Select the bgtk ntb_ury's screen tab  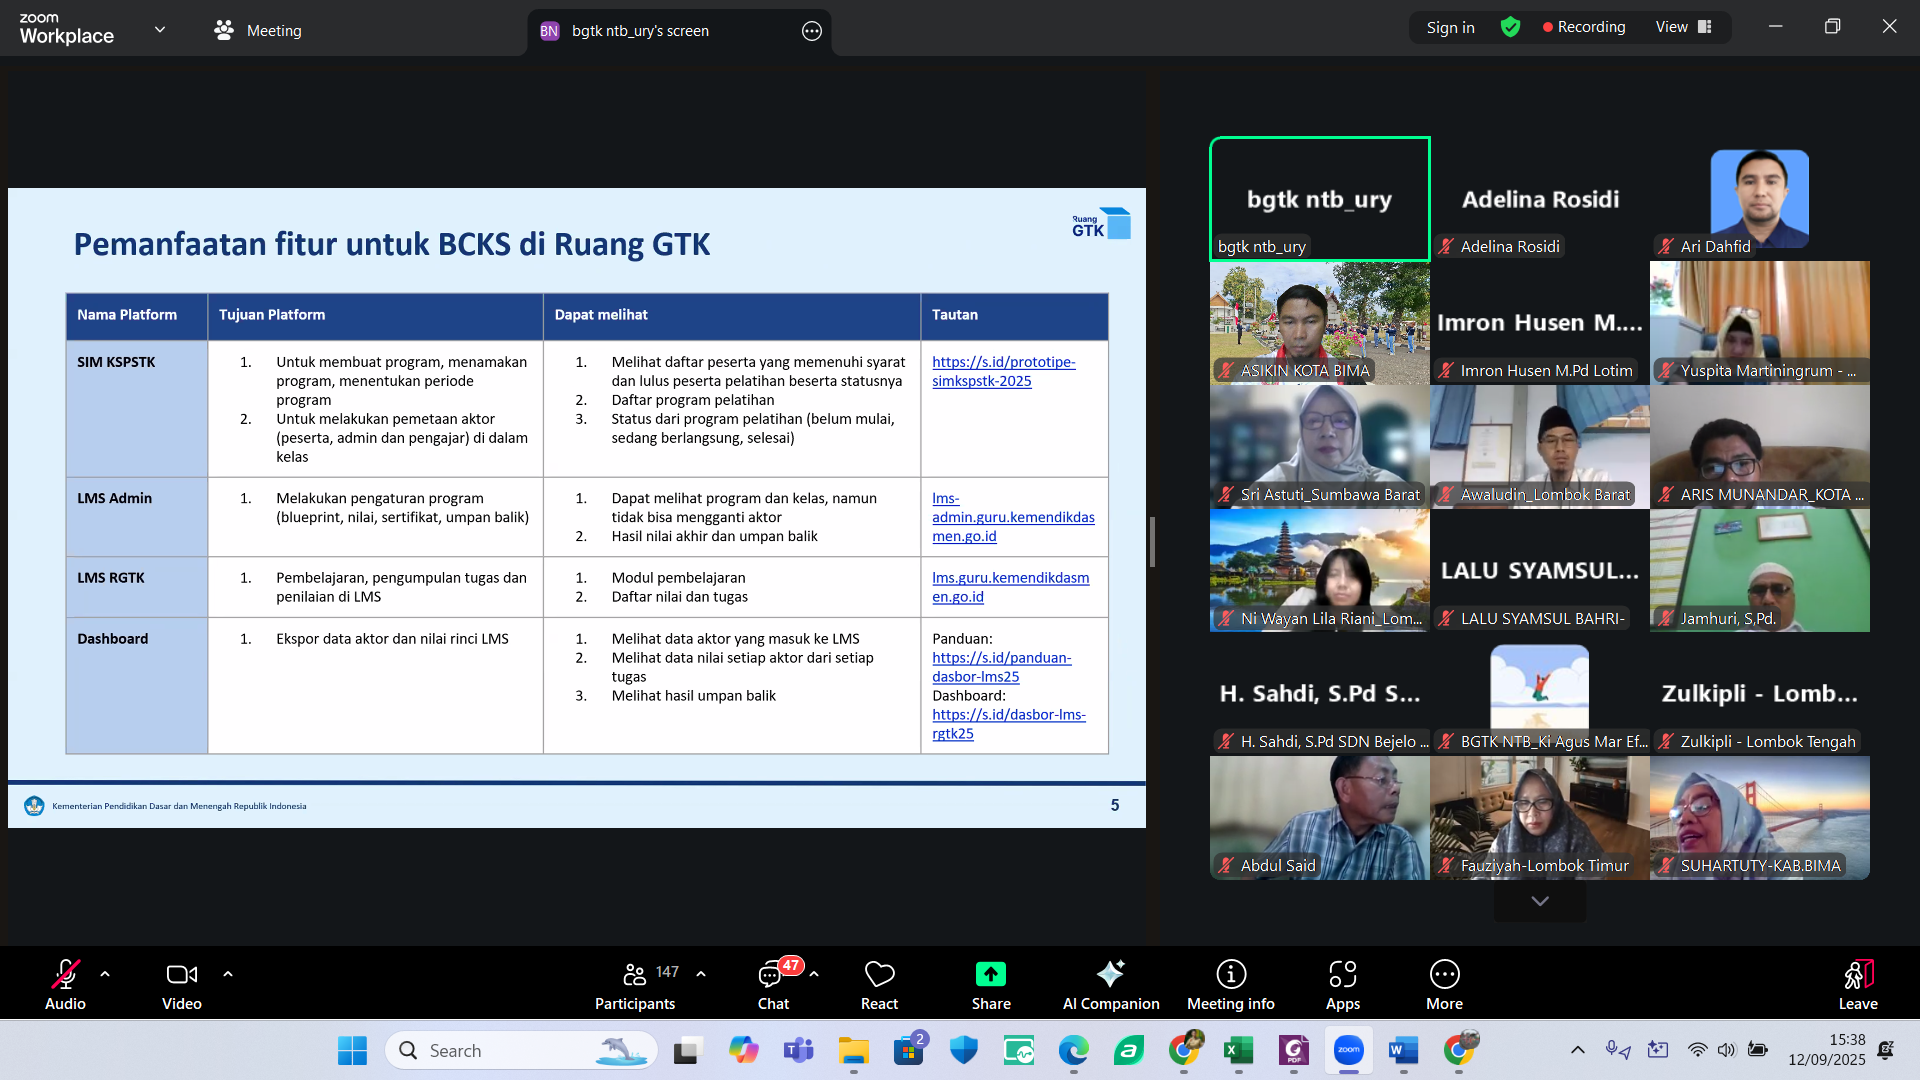coord(640,31)
